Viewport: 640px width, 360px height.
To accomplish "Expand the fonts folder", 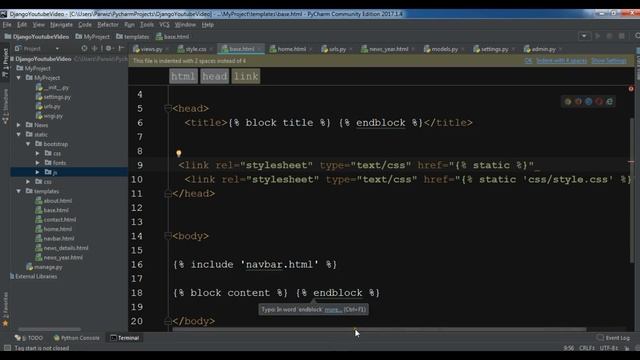I will tap(38, 163).
